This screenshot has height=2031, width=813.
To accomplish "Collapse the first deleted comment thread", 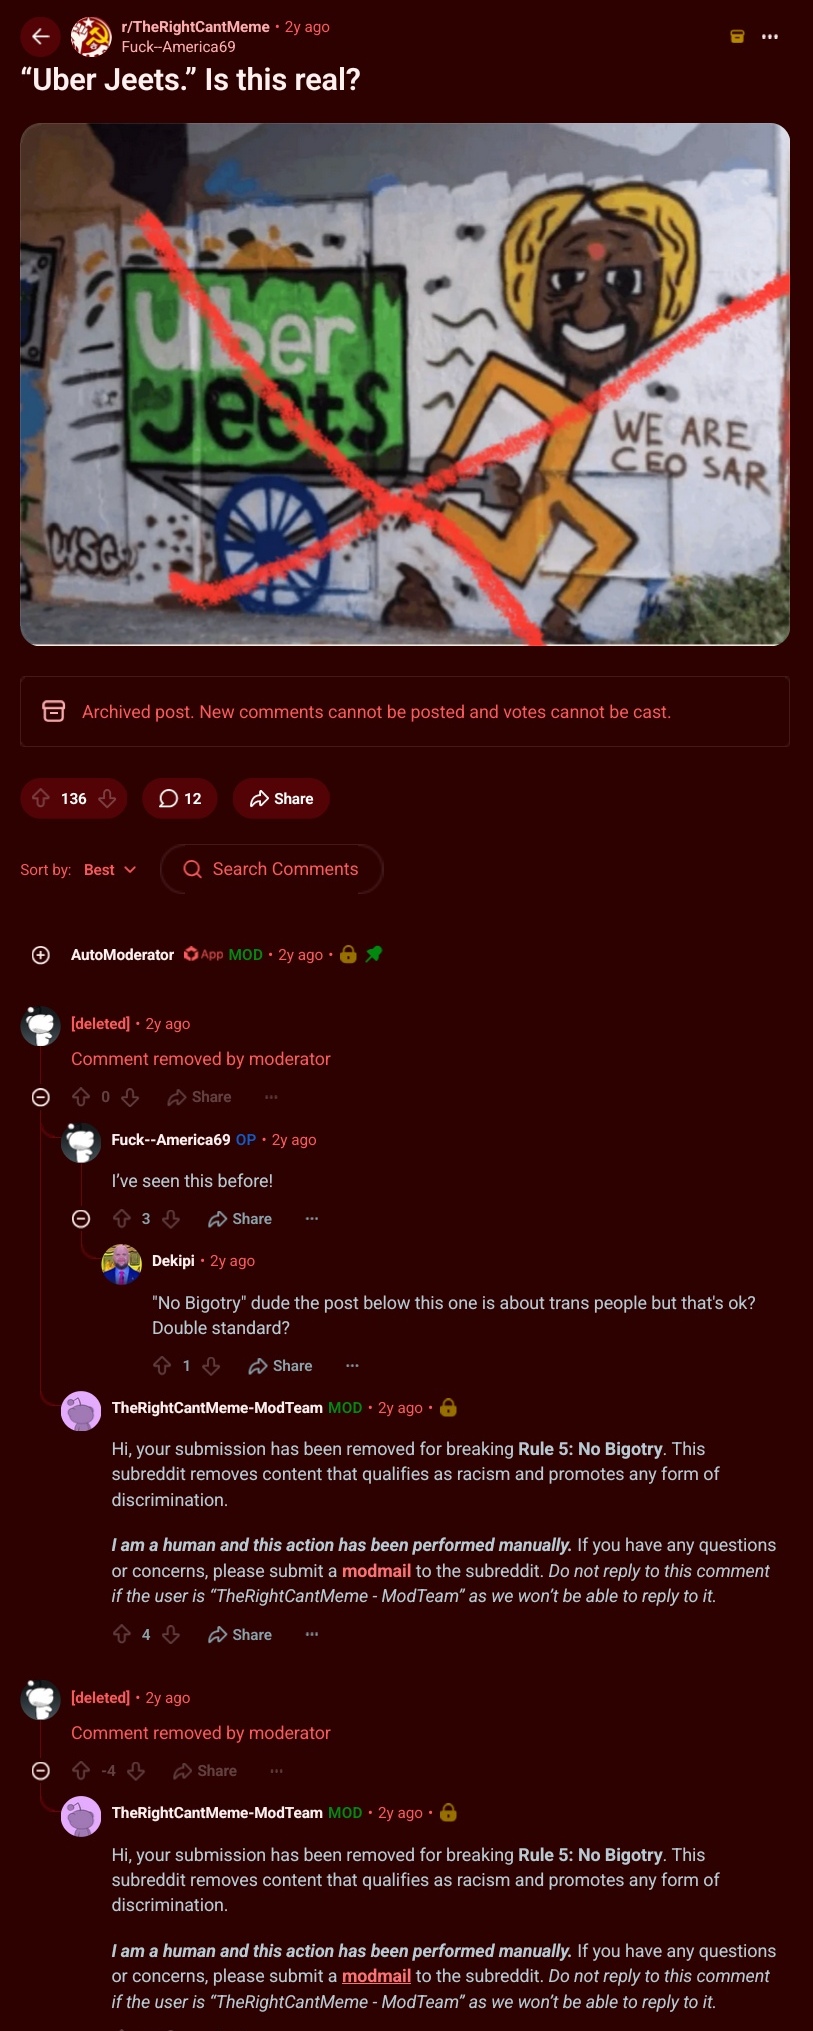I will click(x=41, y=1097).
